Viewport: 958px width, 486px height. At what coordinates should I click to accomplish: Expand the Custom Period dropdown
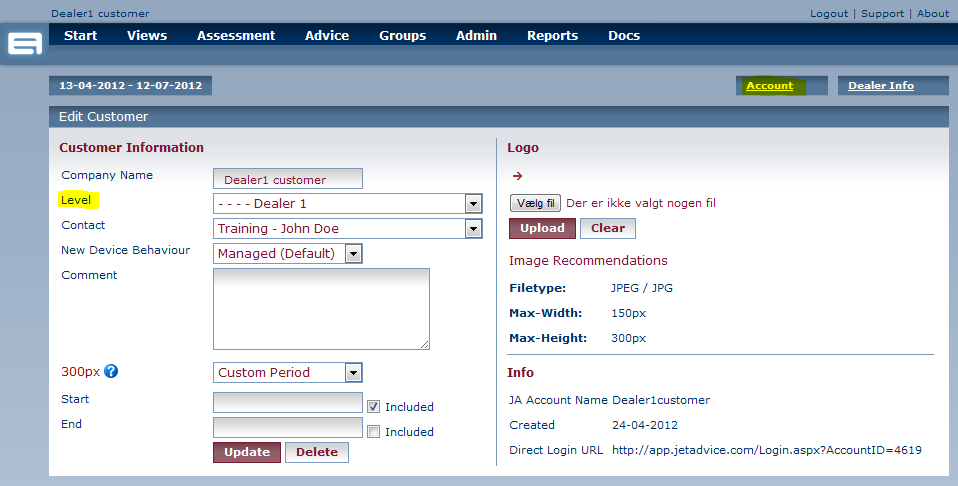tap(353, 373)
